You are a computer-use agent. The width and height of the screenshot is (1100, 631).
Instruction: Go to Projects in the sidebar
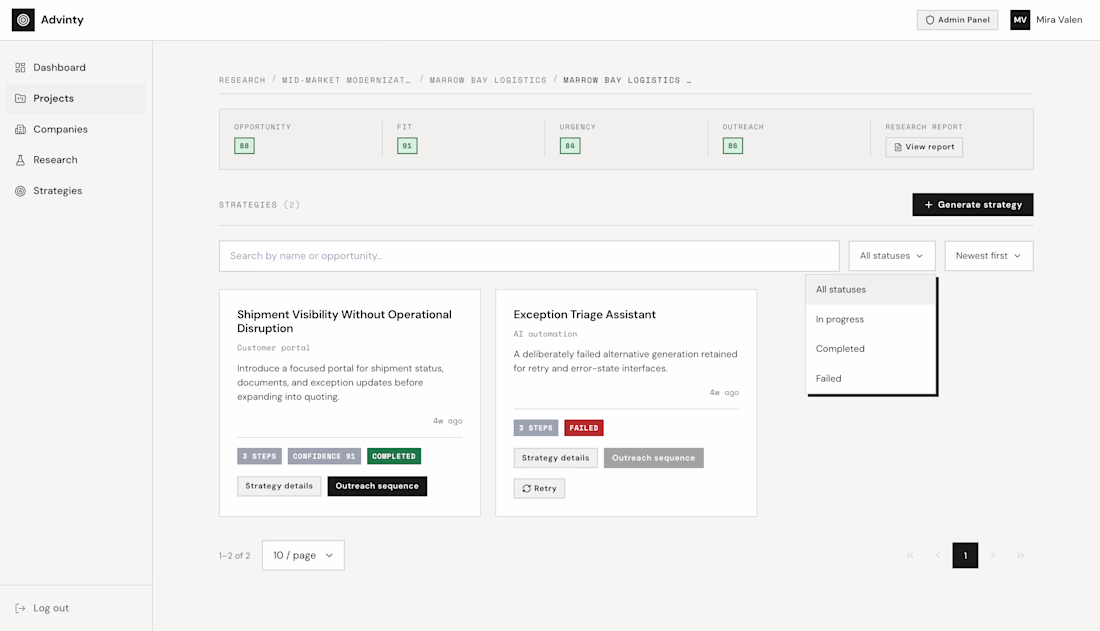pos(76,98)
